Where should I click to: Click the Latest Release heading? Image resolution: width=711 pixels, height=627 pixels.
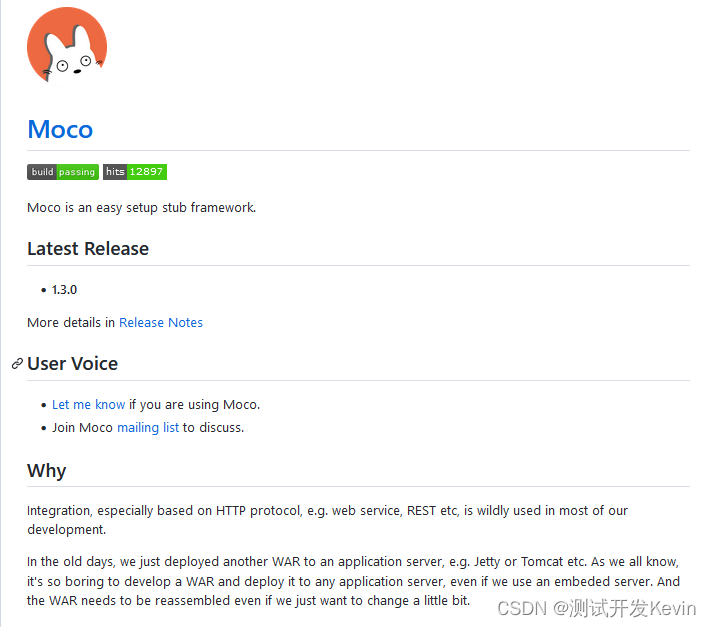(88, 249)
